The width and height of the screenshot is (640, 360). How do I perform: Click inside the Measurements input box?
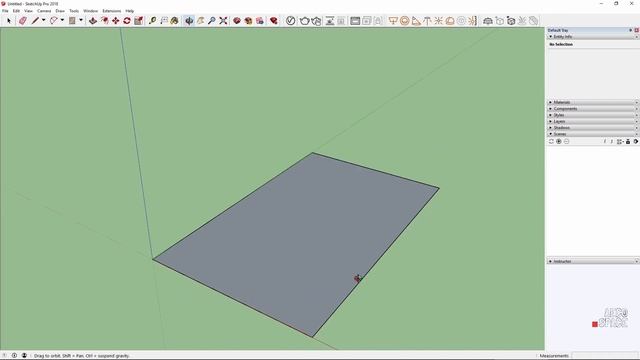pyautogui.click(x=604, y=356)
